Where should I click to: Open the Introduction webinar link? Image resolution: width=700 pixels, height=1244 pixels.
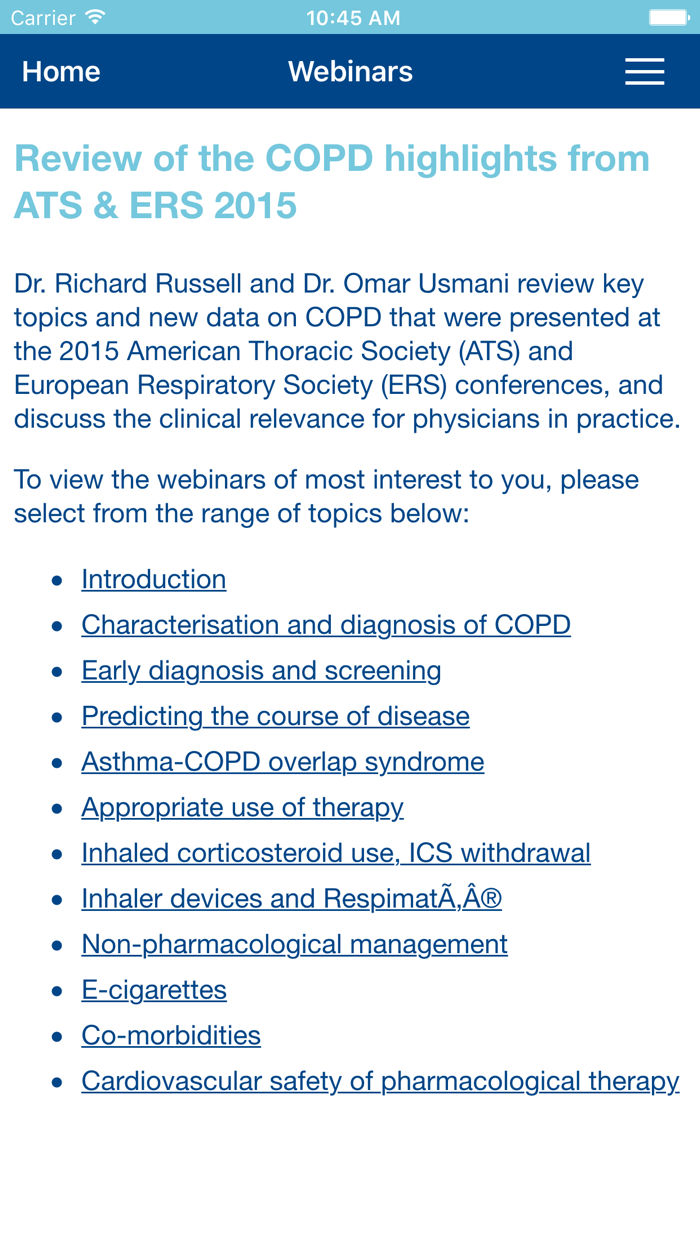[153, 580]
